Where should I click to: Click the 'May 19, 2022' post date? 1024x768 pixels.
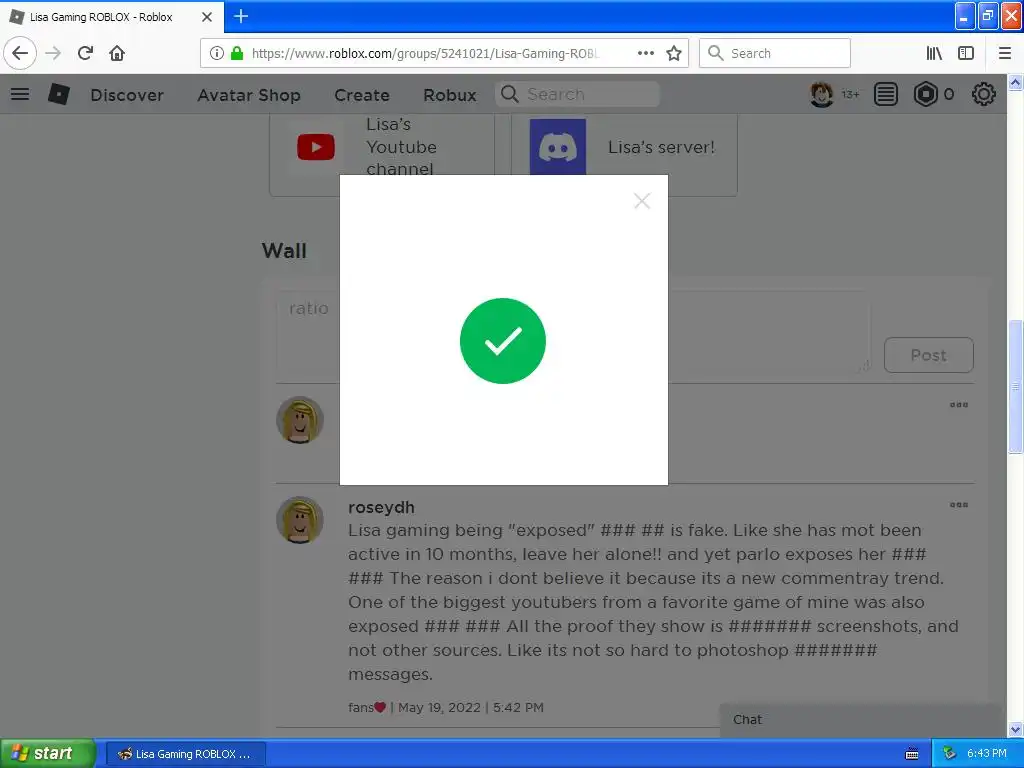click(x=439, y=707)
